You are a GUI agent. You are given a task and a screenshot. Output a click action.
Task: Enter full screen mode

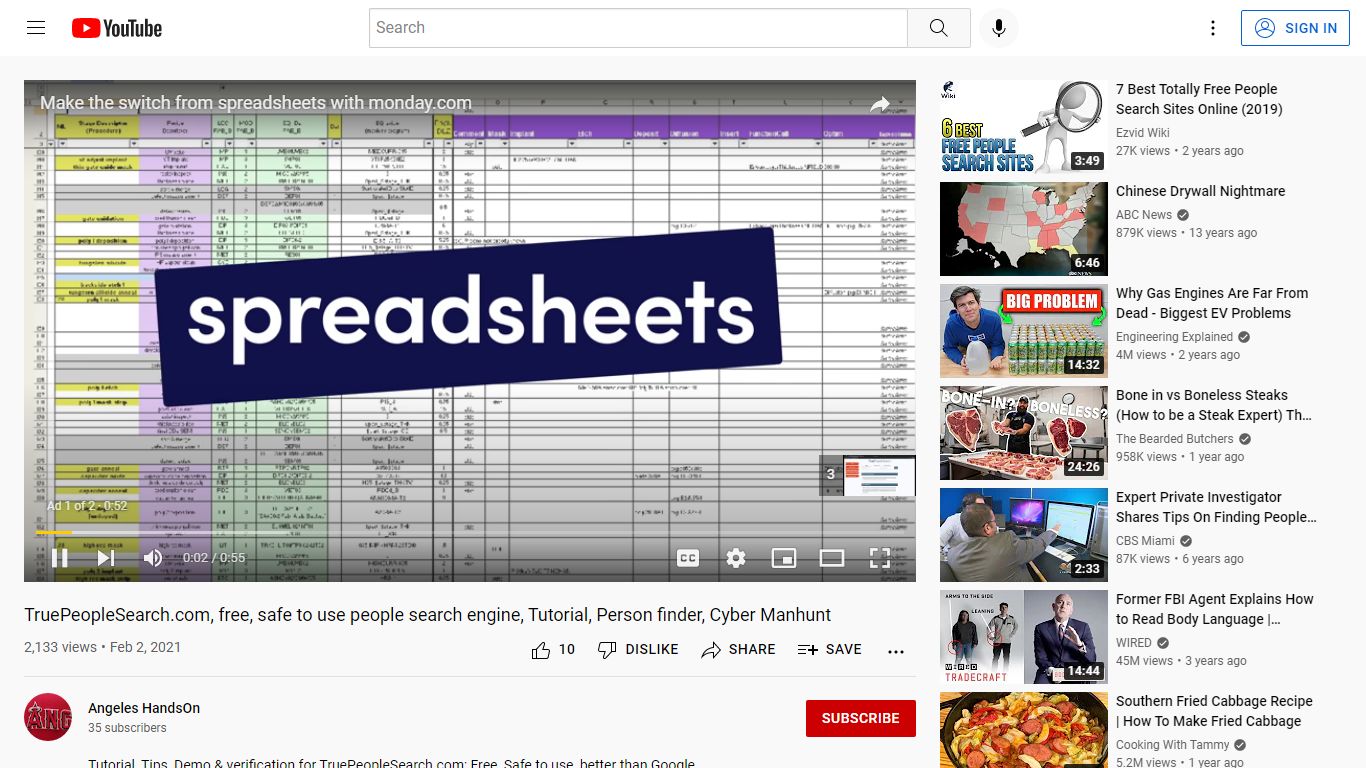click(879, 558)
